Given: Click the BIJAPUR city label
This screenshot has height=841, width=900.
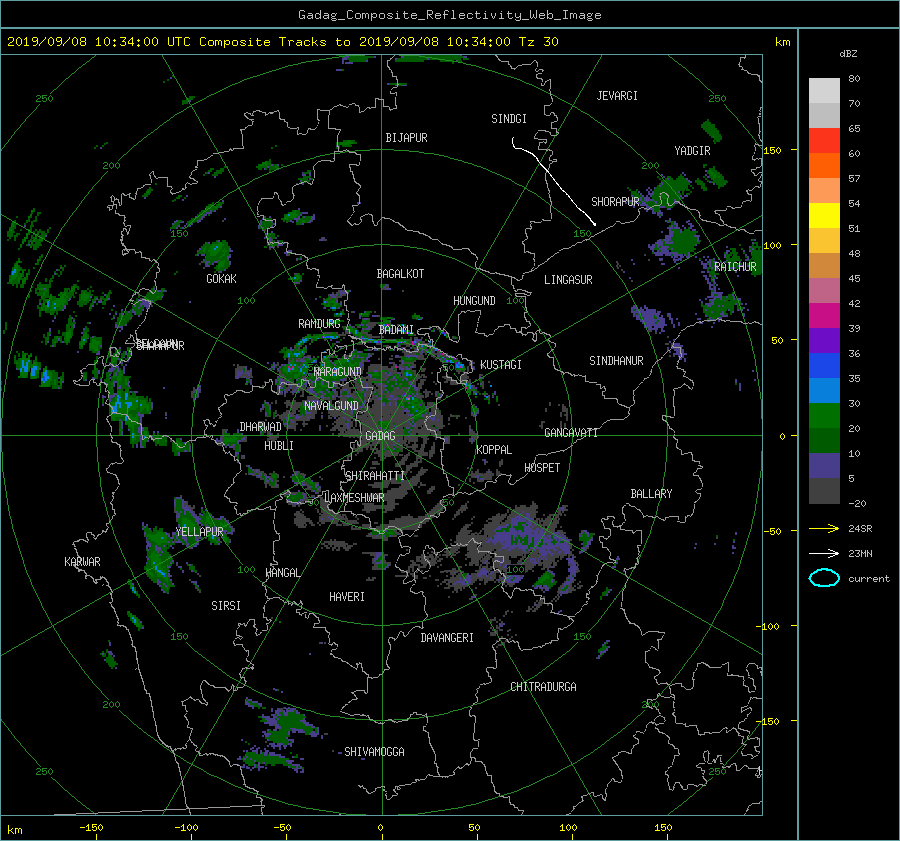Looking at the screenshot, I should click(406, 138).
